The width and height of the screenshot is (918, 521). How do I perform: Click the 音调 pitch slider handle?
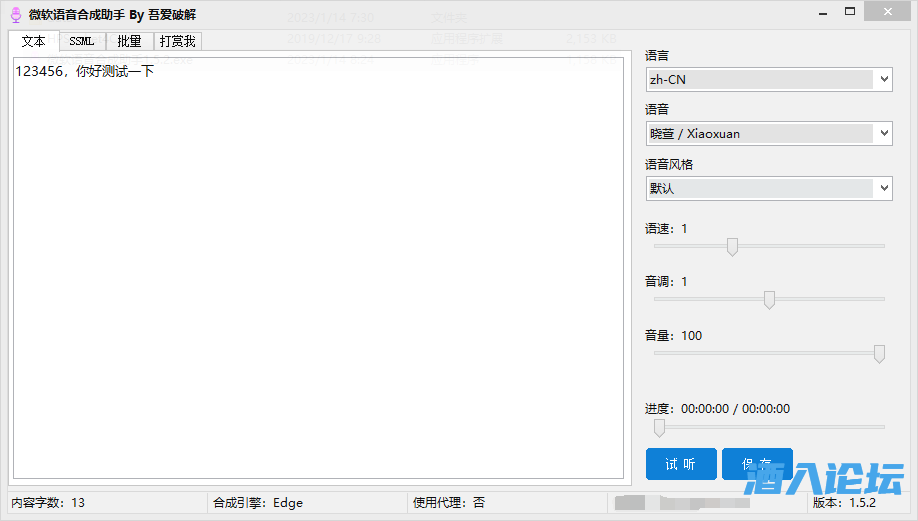pos(769,300)
